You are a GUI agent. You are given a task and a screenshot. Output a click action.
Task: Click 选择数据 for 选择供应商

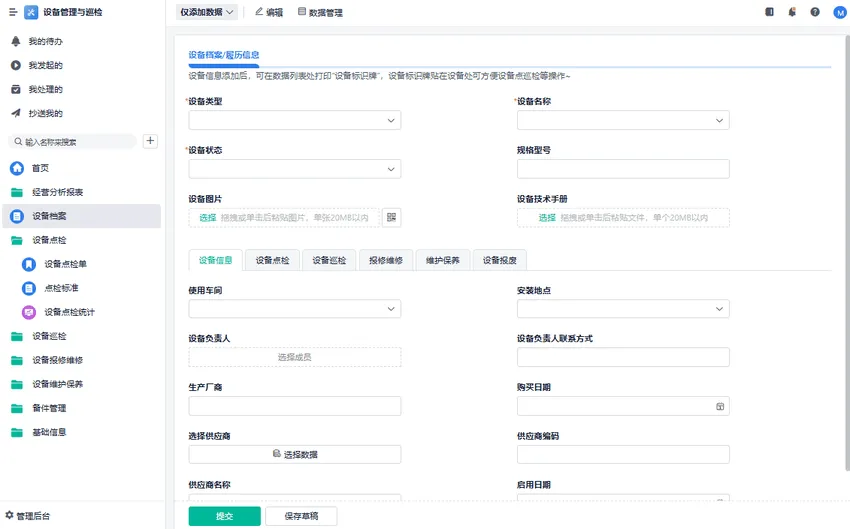pyautogui.click(x=295, y=454)
